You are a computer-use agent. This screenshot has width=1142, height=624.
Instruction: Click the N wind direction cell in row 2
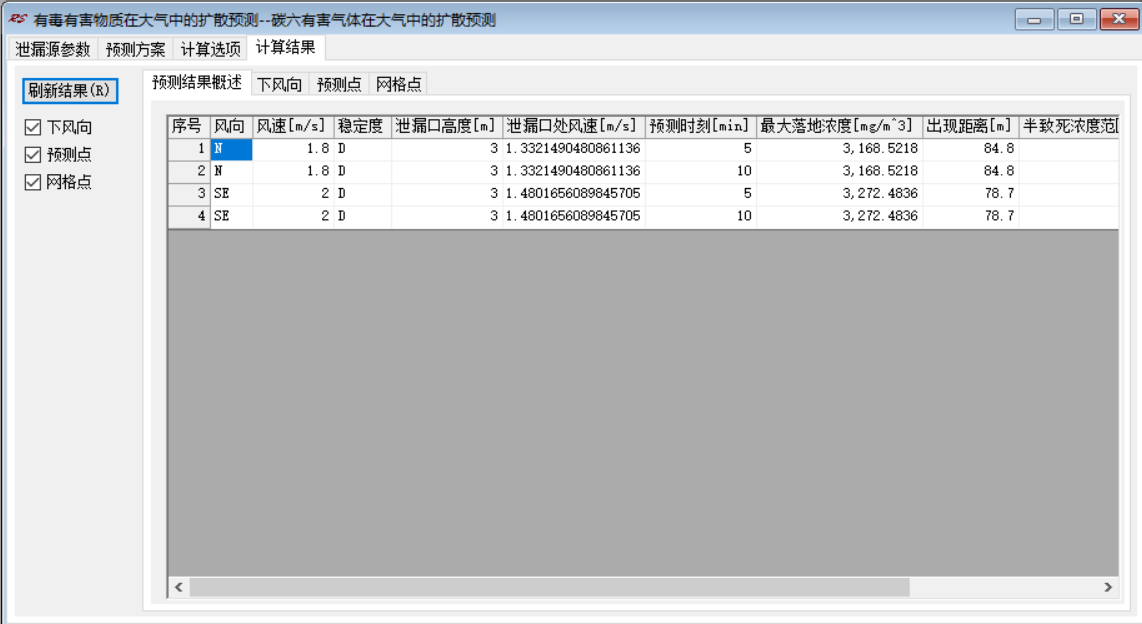(x=231, y=171)
